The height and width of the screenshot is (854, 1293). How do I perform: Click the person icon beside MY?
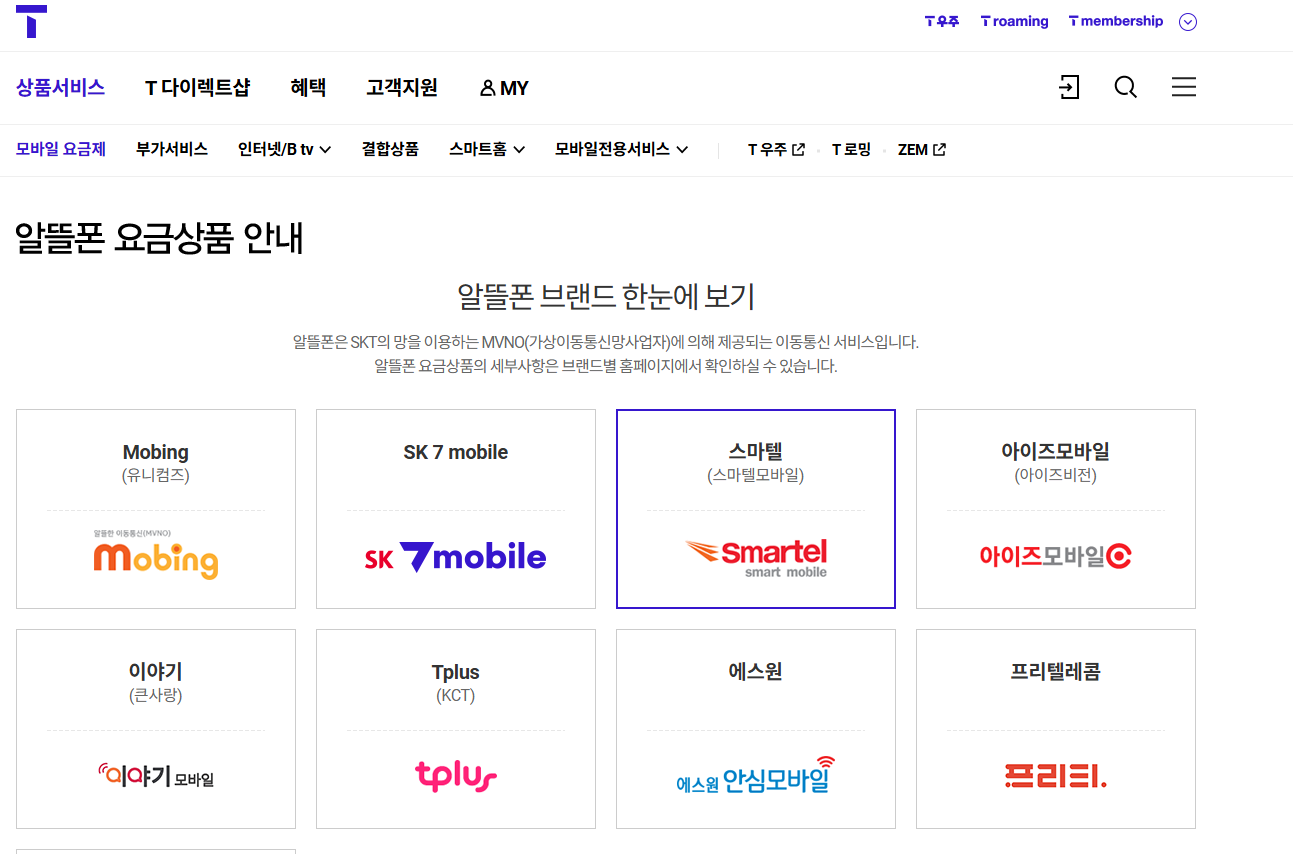tap(488, 88)
